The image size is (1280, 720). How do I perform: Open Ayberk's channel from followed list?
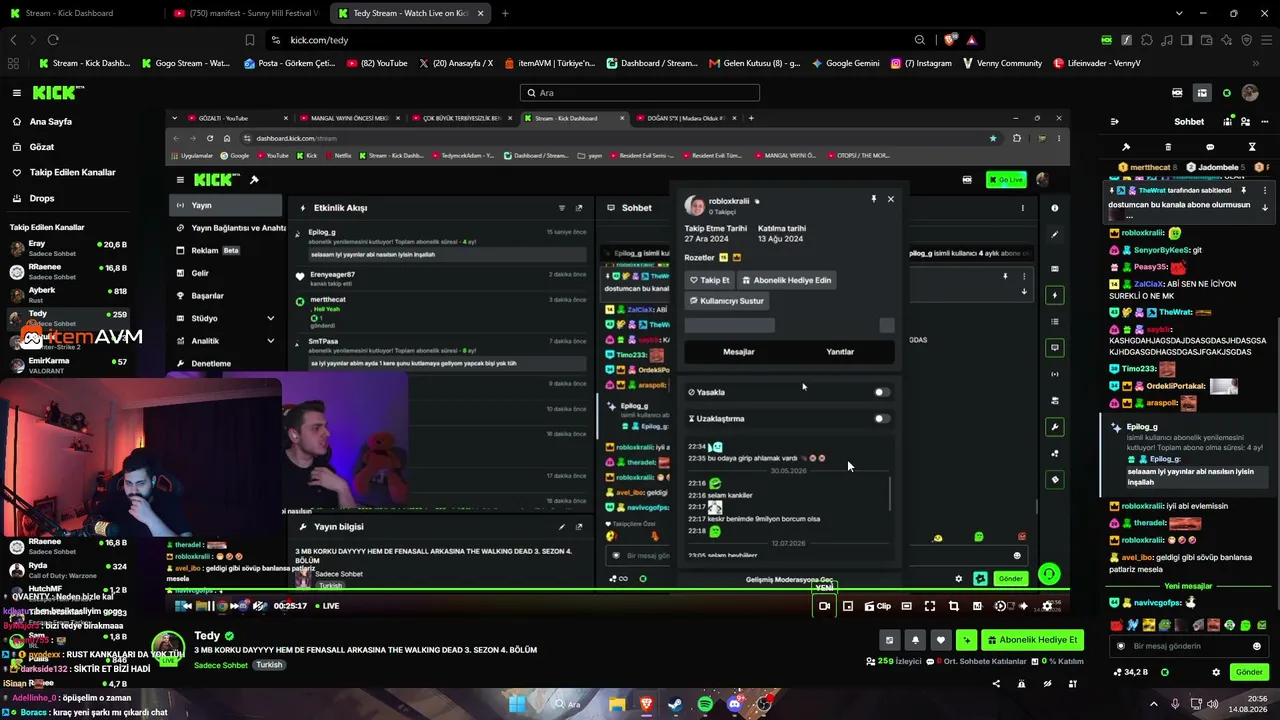pos(68,295)
